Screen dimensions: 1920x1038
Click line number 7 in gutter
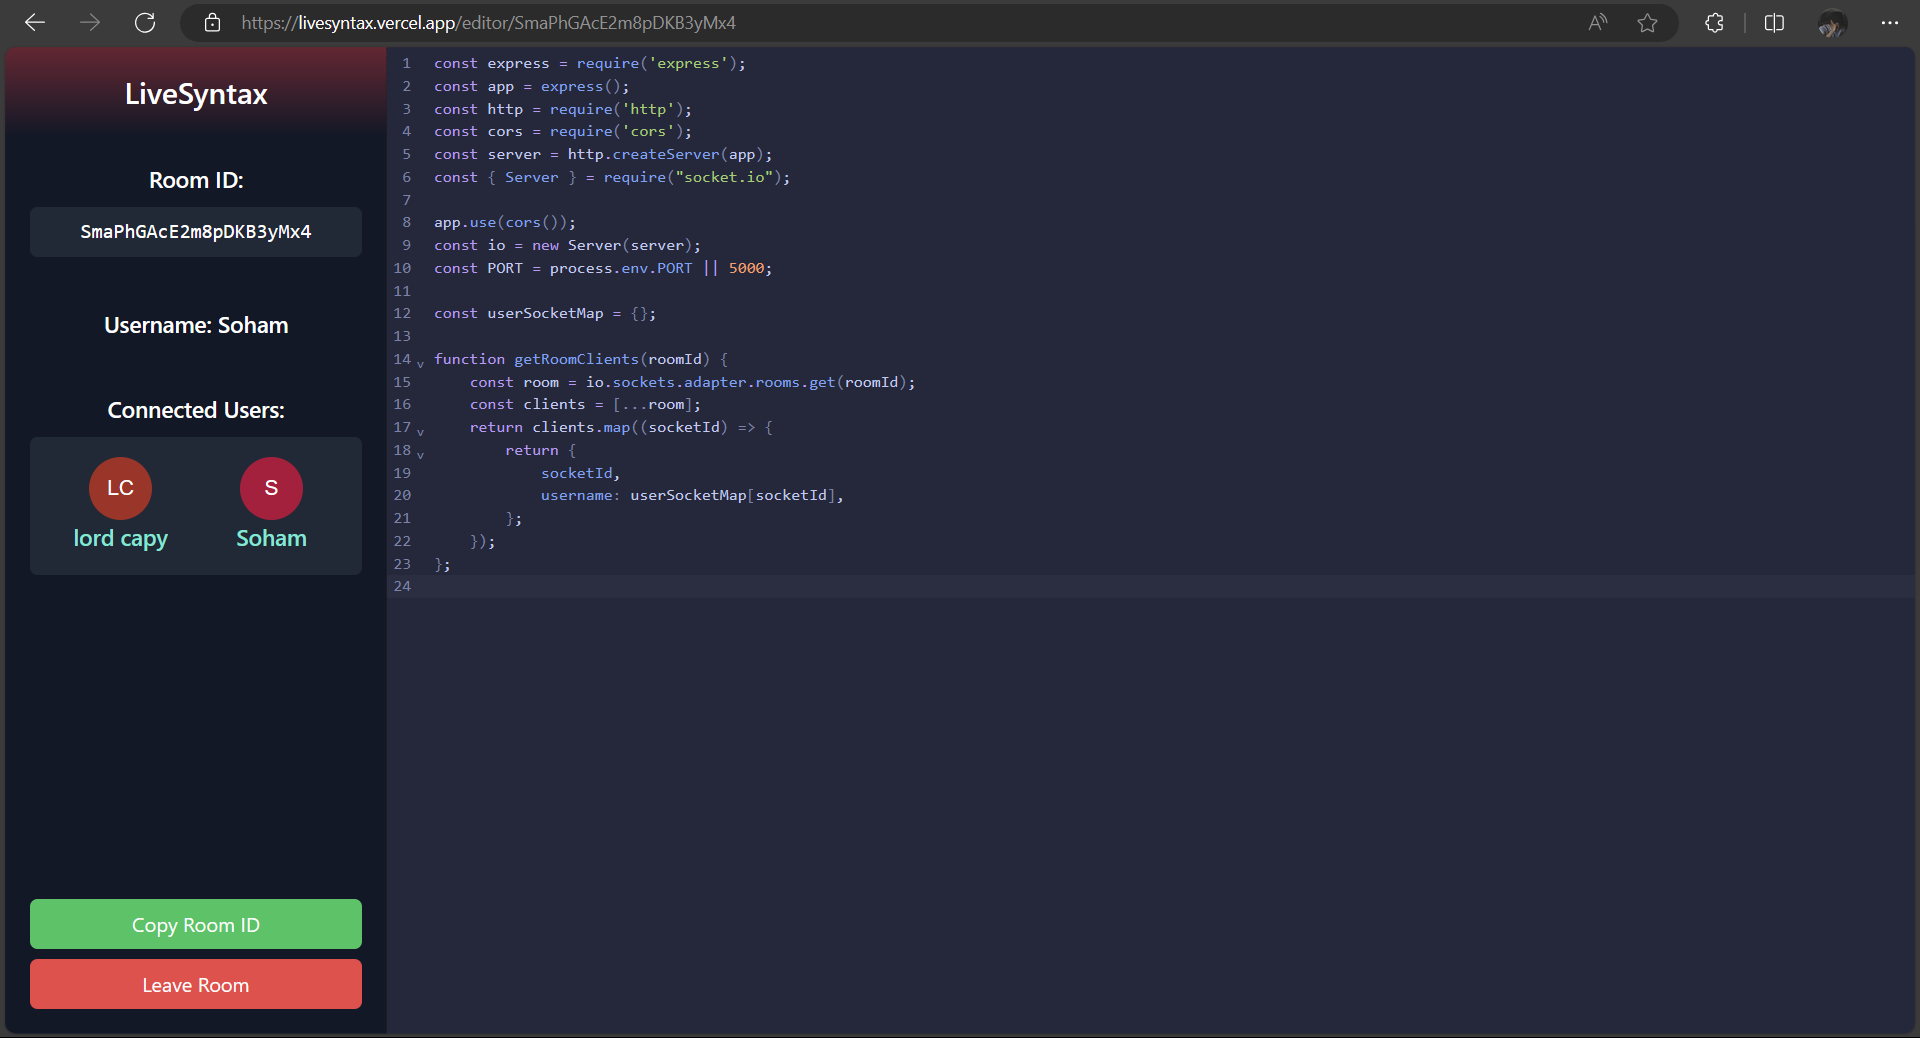point(406,200)
